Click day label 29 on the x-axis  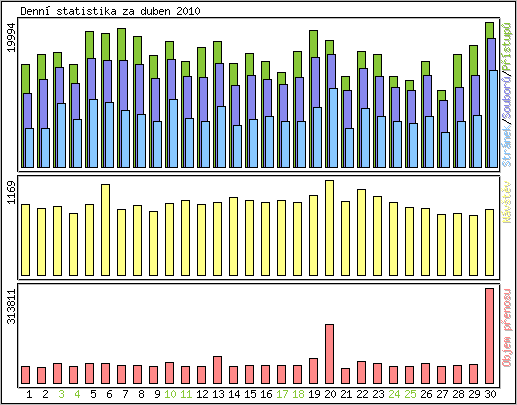tap(474, 394)
